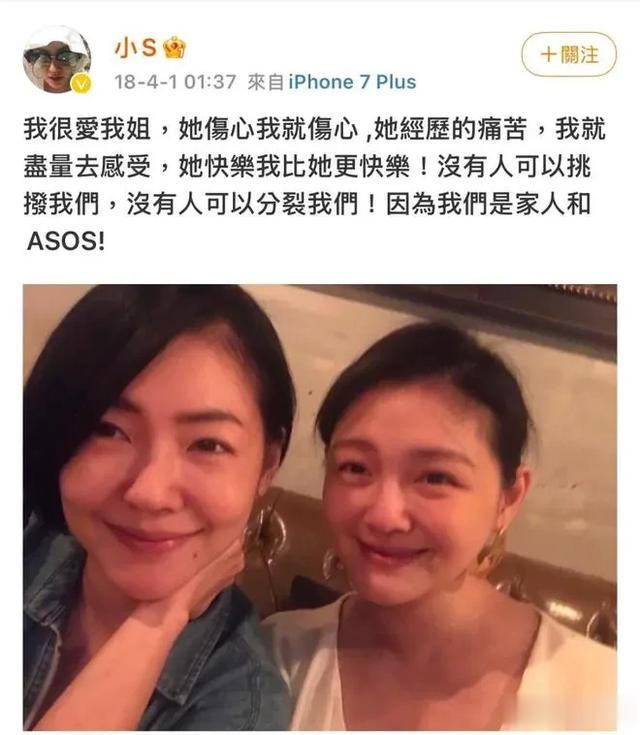Open the 小S username link

pos(136,47)
